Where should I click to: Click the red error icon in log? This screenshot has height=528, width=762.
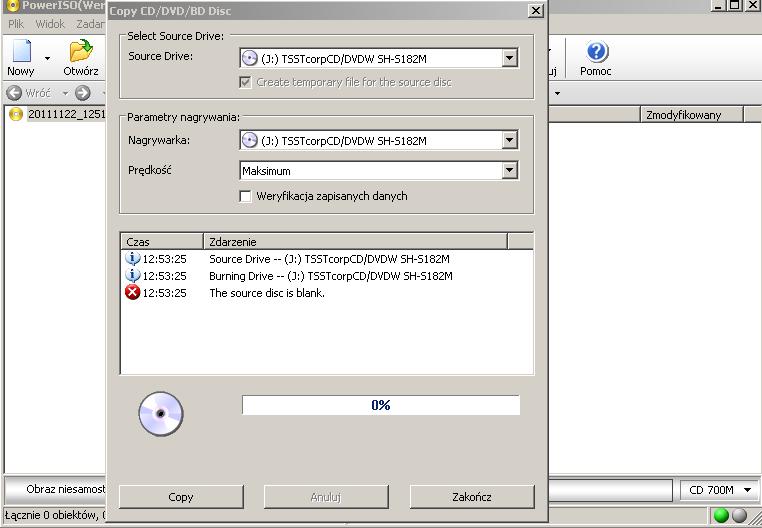[132, 293]
